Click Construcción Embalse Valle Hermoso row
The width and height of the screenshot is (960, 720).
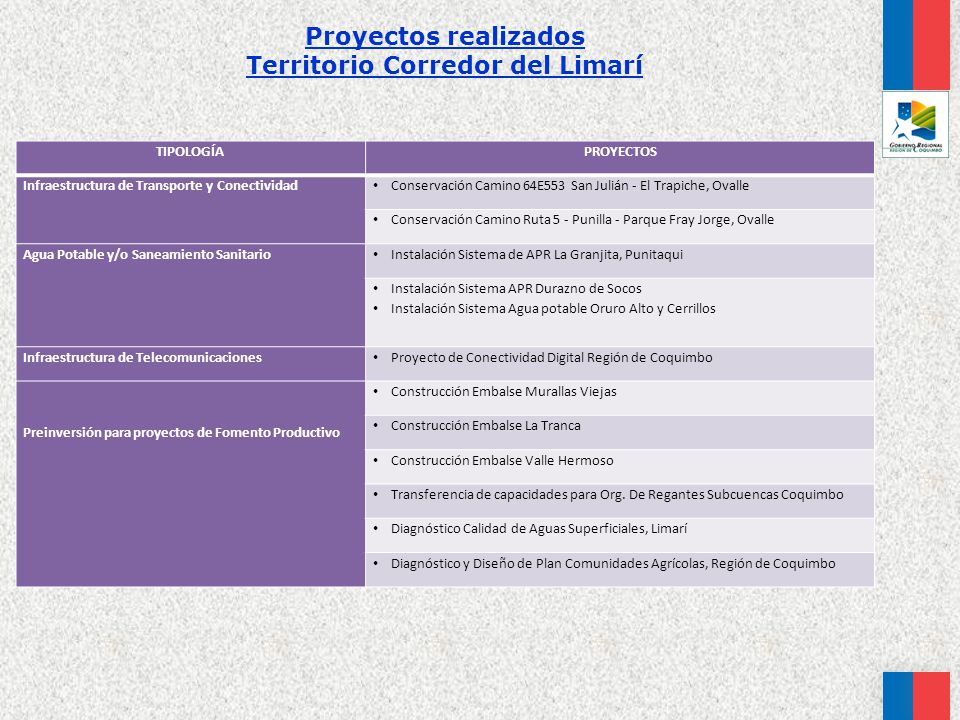tap(620, 467)
